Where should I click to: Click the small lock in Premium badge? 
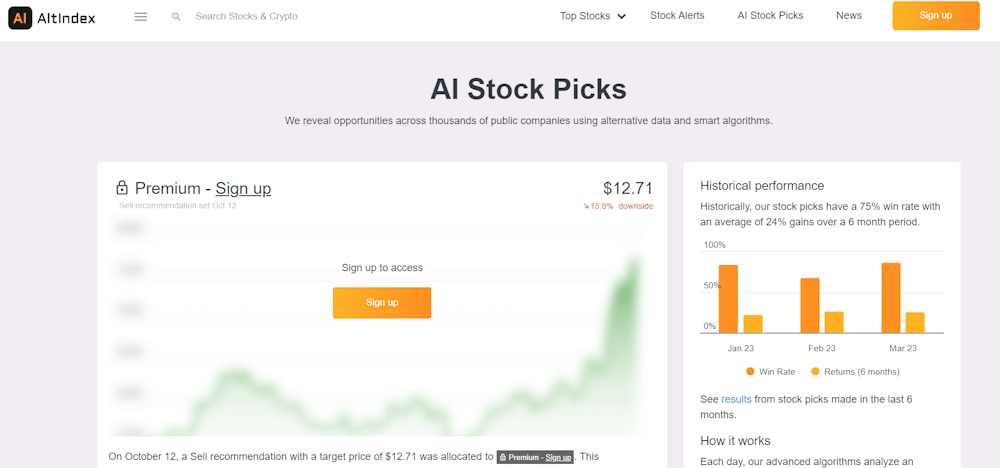[503, 457]
